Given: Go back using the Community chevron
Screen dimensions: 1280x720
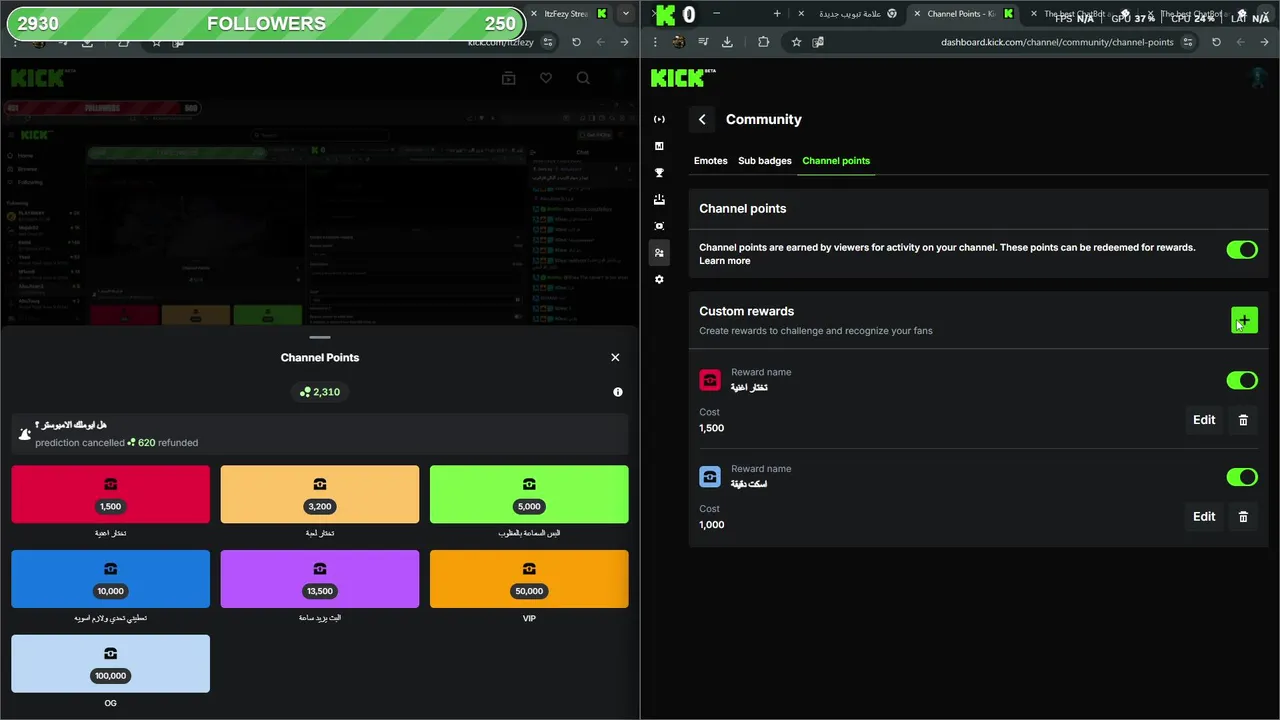Looking at the screenshot, I should pos(702,119).
